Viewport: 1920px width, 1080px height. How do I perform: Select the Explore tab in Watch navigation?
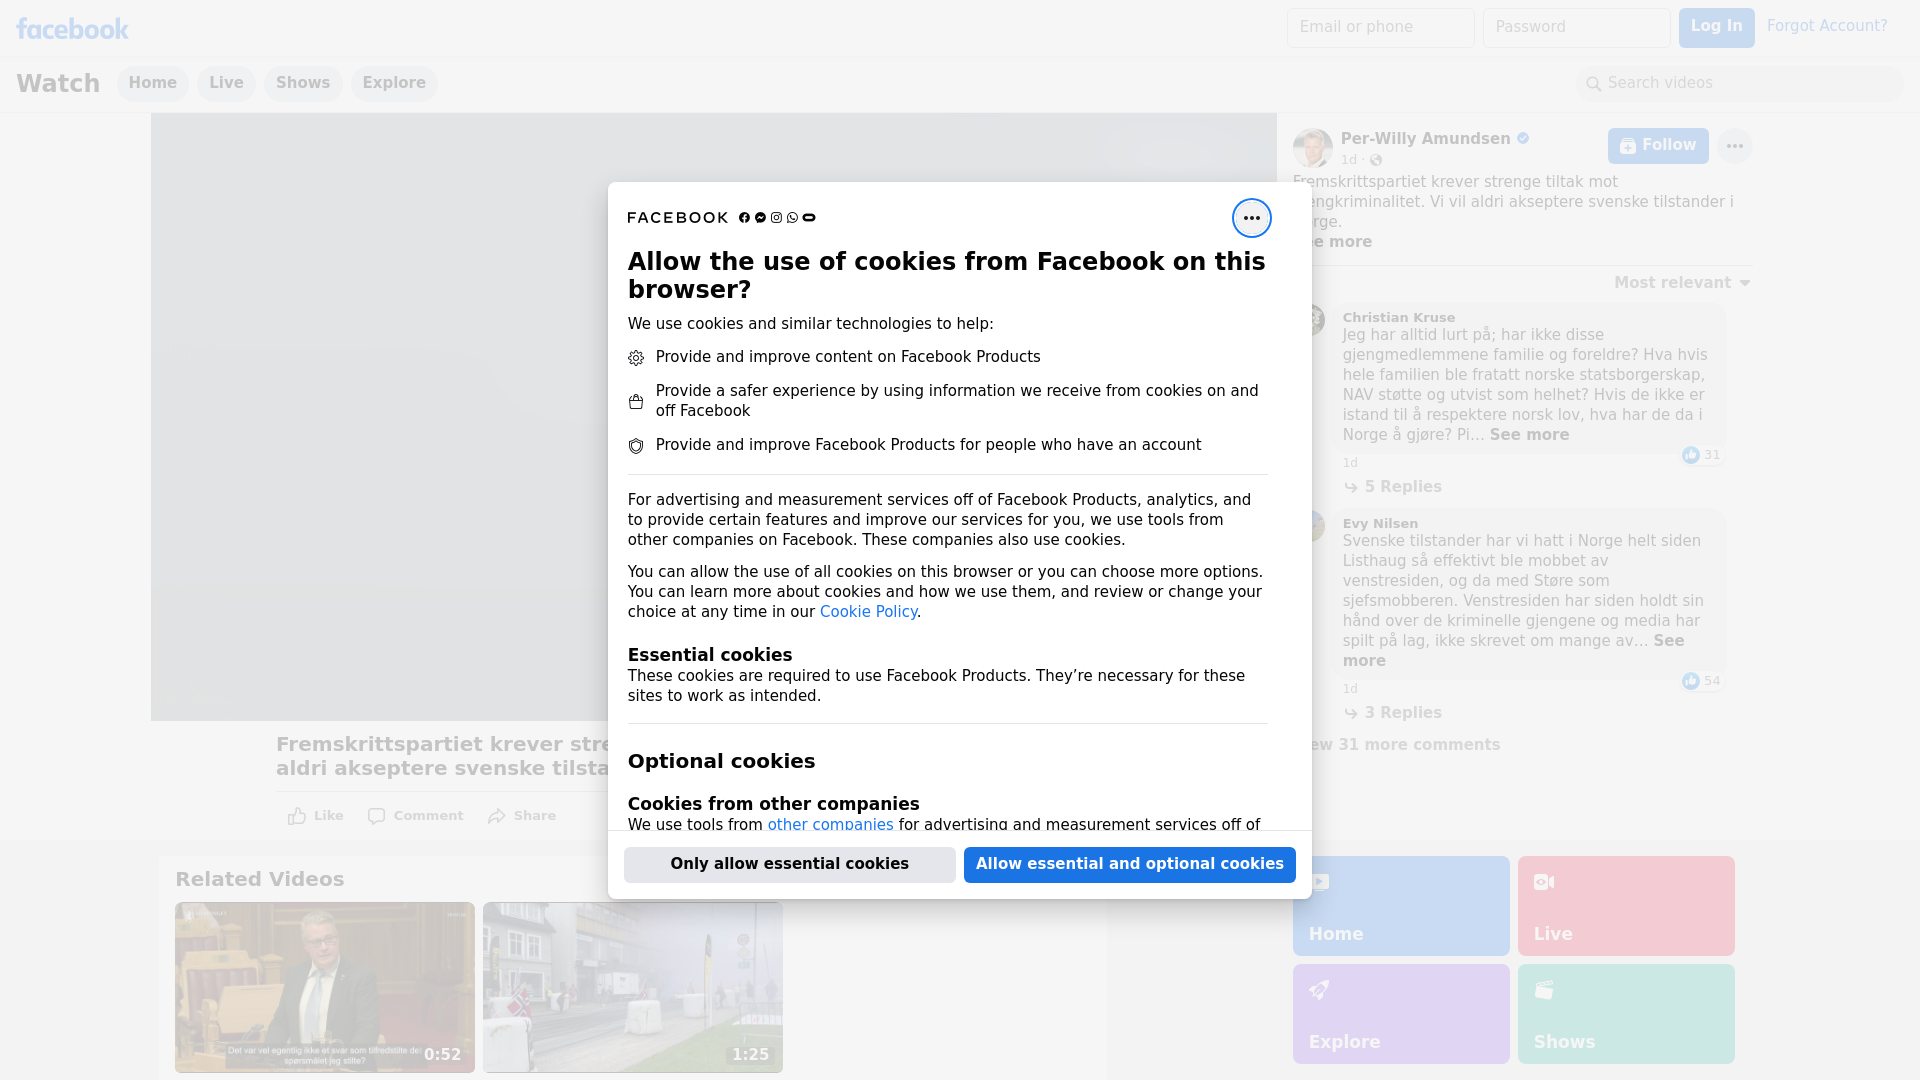point(394,84)
